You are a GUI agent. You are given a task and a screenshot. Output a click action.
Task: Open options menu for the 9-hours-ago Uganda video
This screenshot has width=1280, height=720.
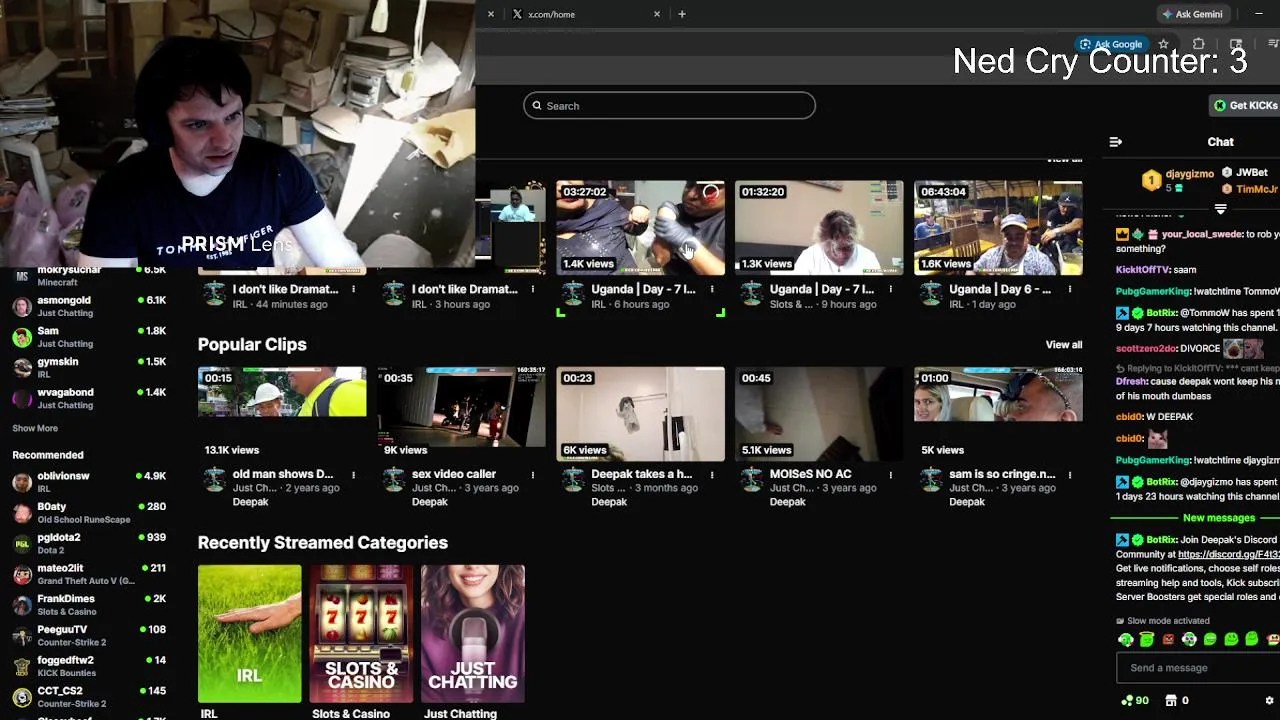[x=890, y=290]
